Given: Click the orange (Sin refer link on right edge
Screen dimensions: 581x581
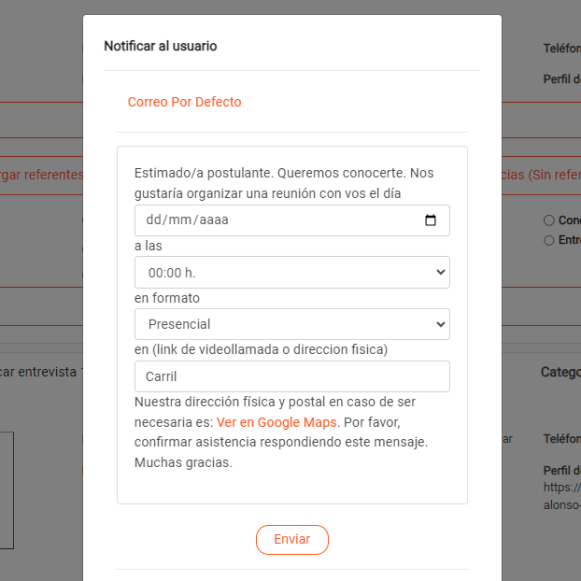Looking at the screenshot, I should pos(541,175).
